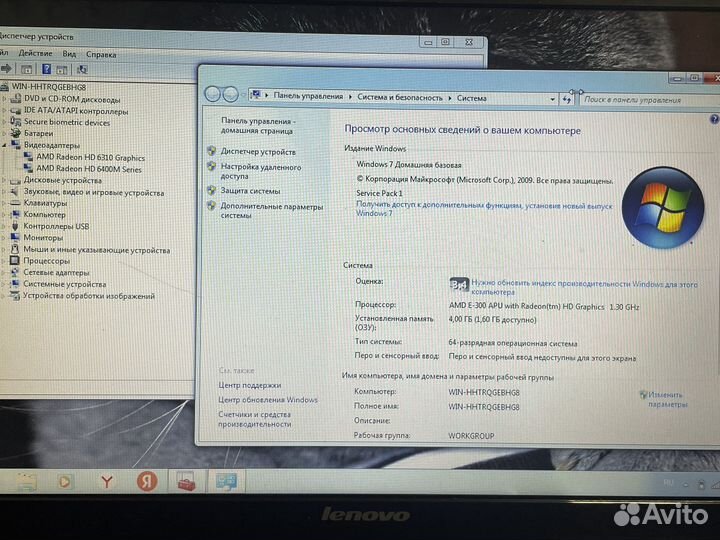The width and height of the screenshot is (720, 540).
Task: Click the Поиск в панели управления search field
Action: click(x=650, y=100)
